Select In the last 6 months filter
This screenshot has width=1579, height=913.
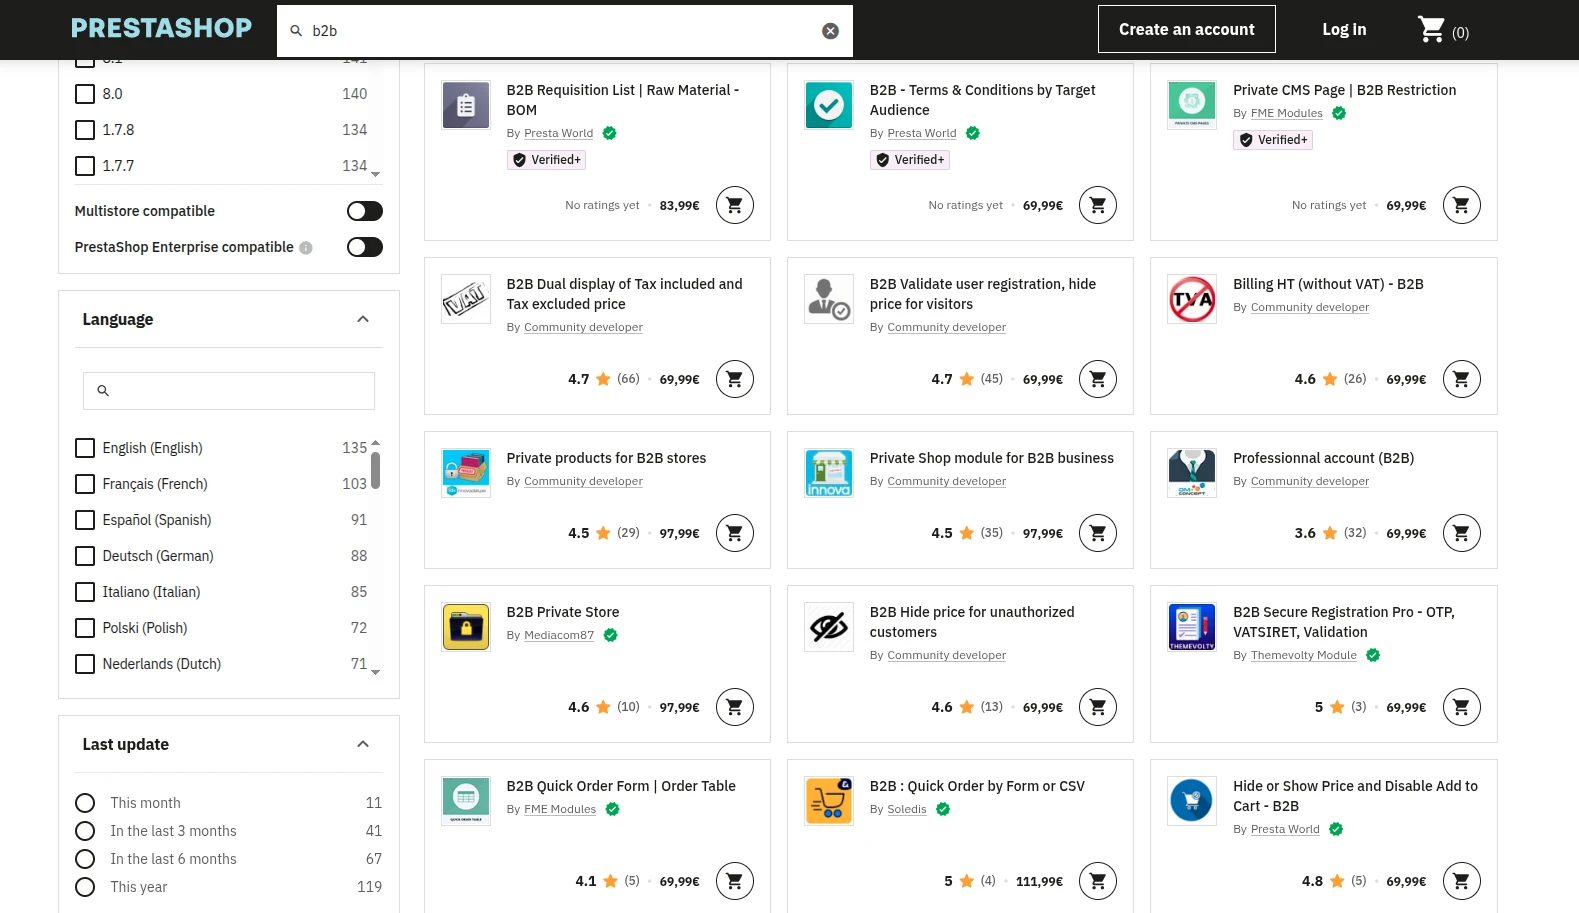85,859
